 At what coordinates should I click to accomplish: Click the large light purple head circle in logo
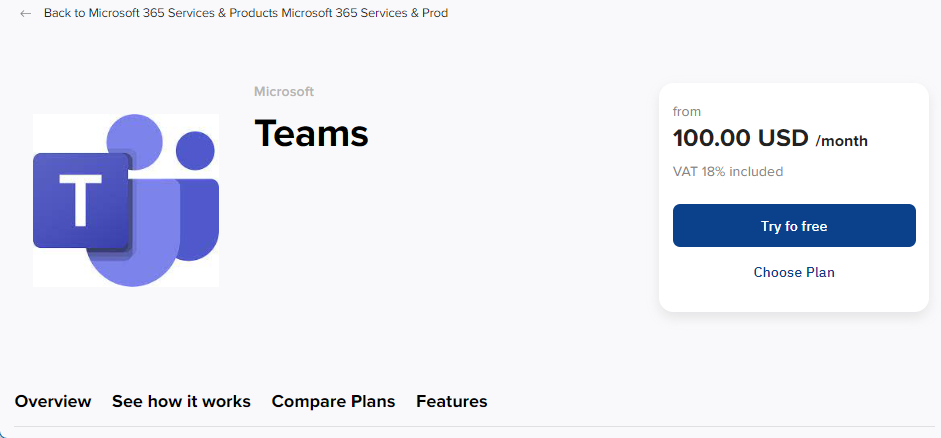[x=134, y=139]
